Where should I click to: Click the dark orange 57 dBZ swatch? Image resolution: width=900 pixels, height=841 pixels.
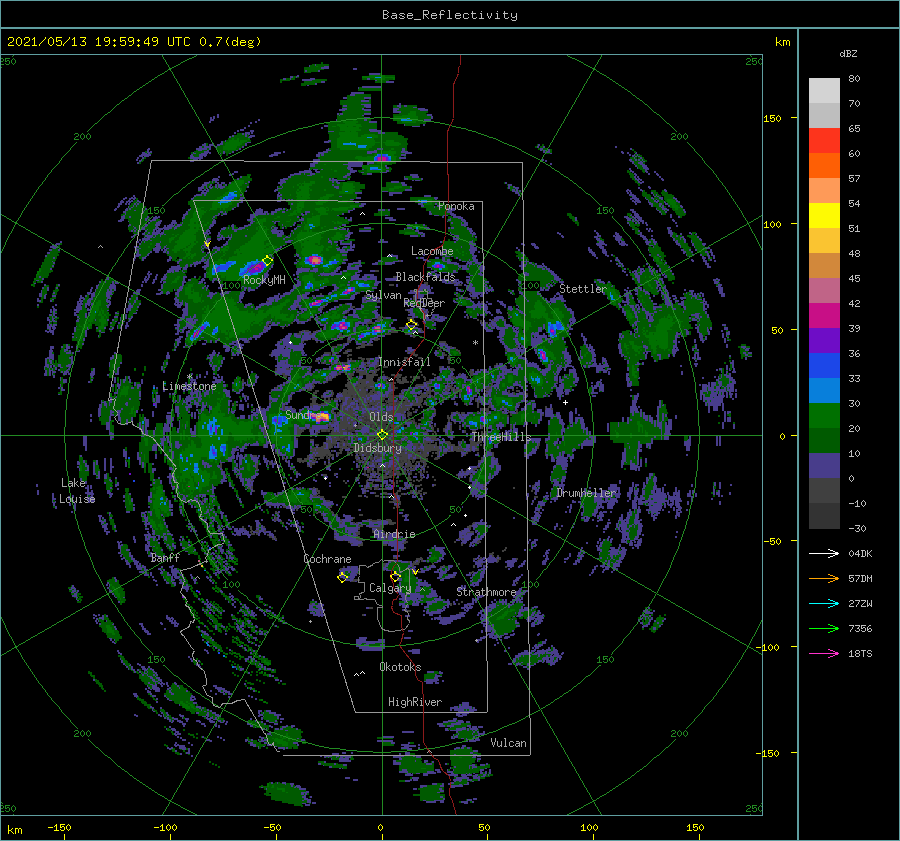click(x=824, y=166)
